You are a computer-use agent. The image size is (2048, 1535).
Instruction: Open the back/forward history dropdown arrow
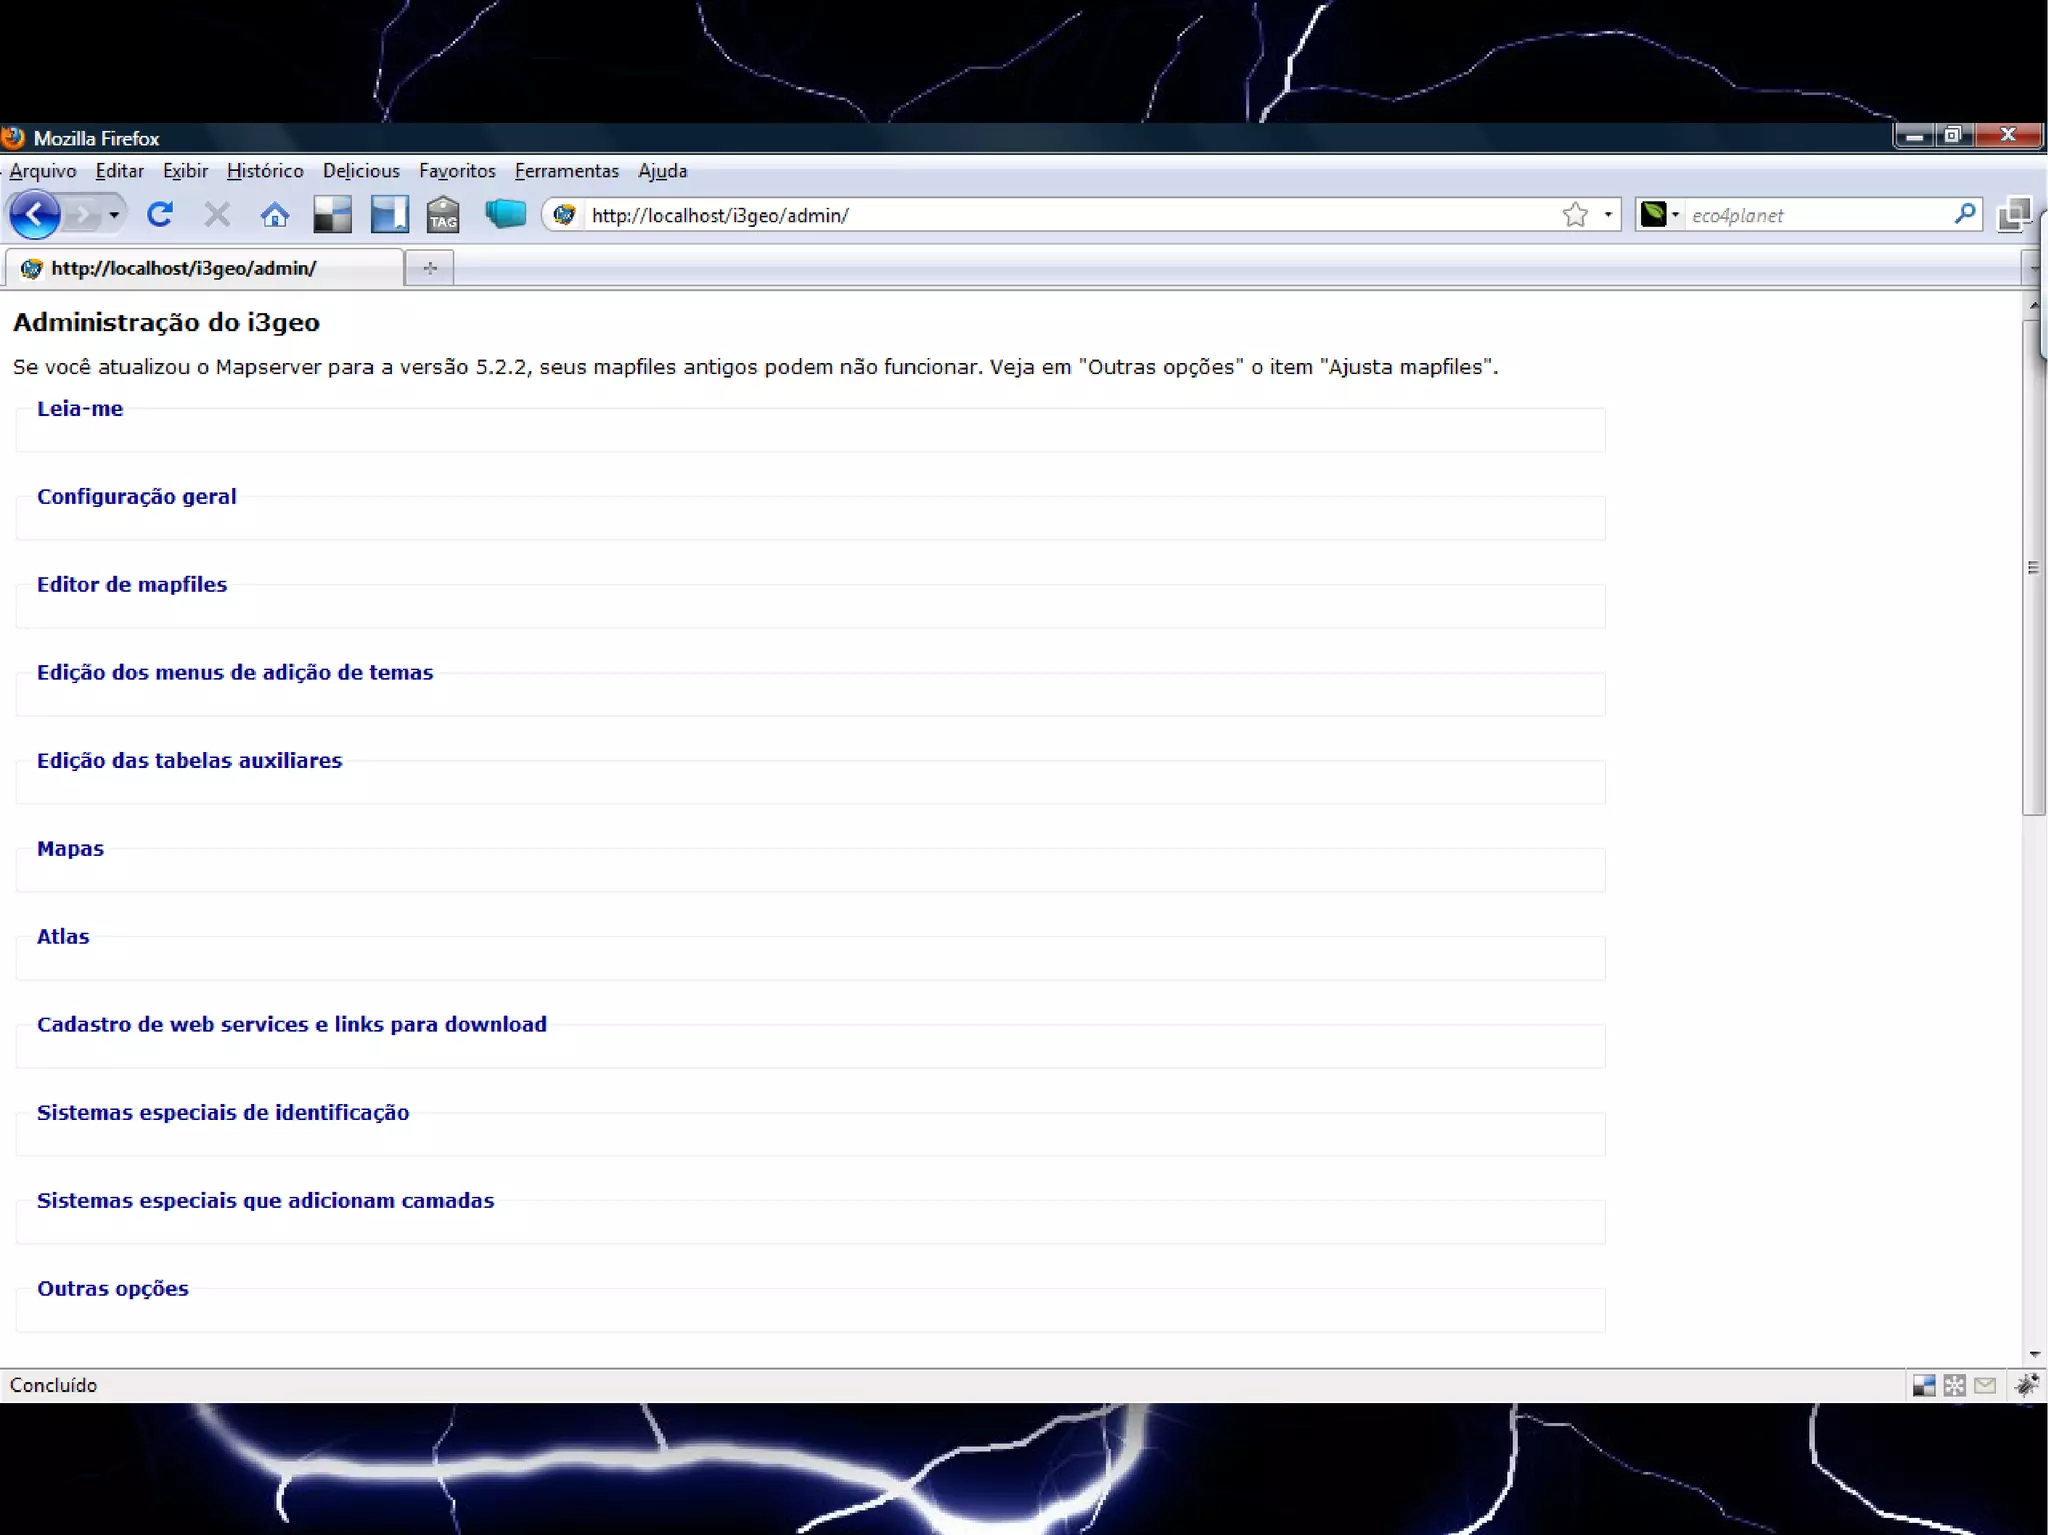(114, 214)
